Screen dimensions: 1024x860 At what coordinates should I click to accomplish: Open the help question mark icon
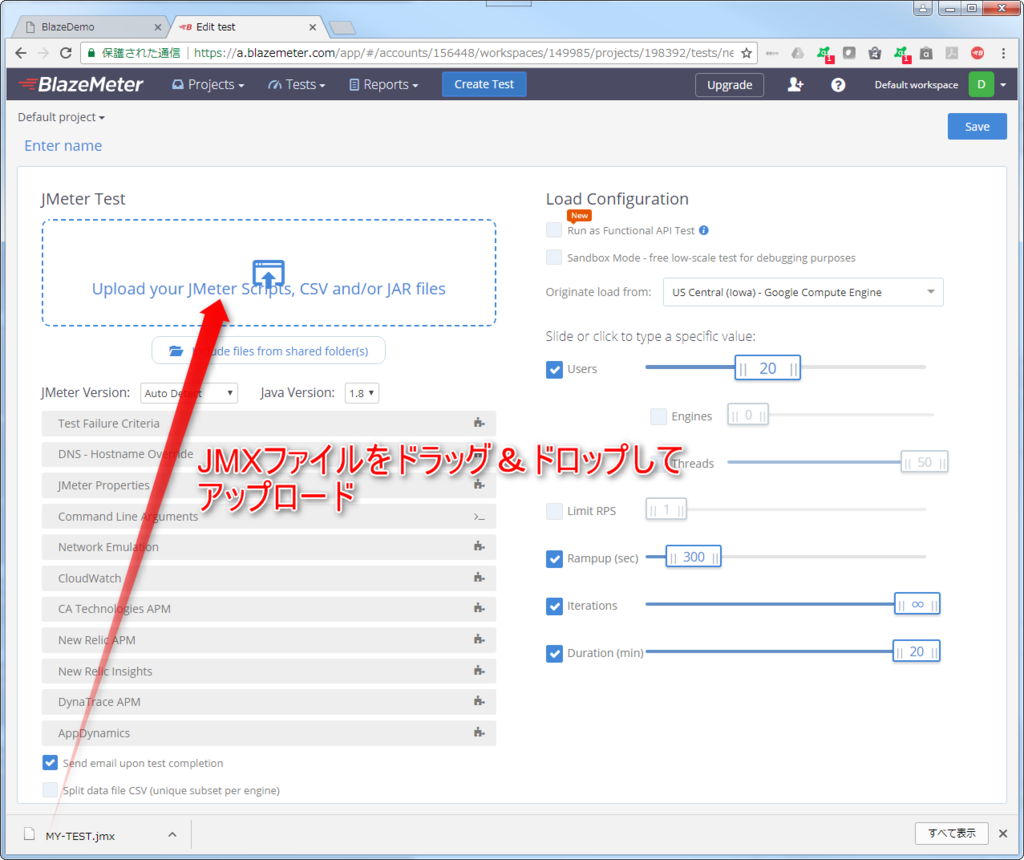click(838, 85)
